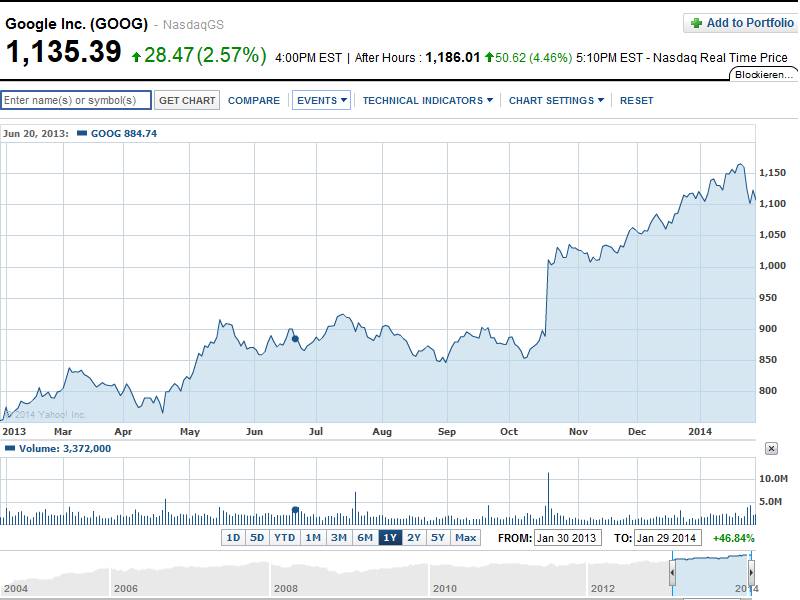Click the right handle of the range slider

[x=751, y=572]
